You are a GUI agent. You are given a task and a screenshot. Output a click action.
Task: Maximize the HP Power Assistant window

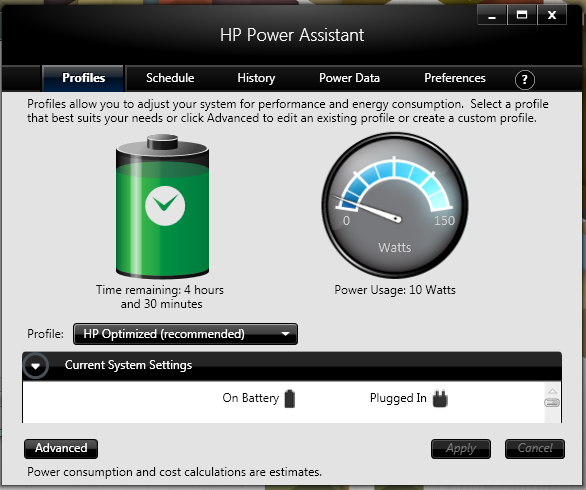(x=522, y=15)
